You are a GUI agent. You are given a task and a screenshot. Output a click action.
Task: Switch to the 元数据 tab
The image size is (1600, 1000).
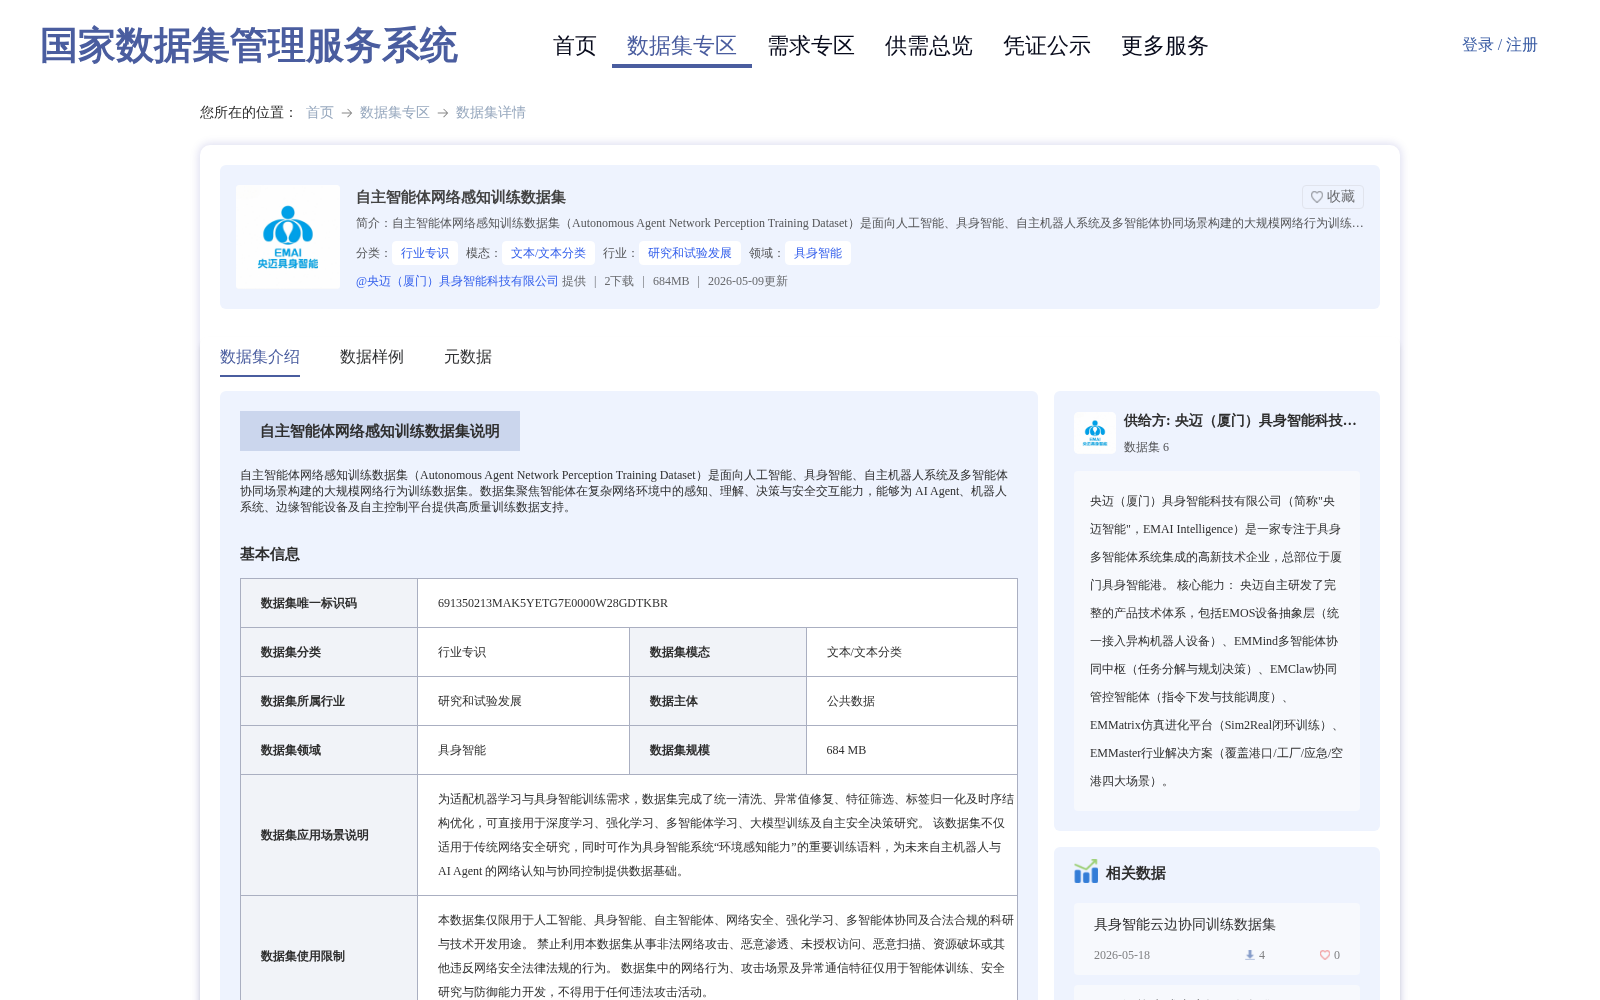coord(468,357)
